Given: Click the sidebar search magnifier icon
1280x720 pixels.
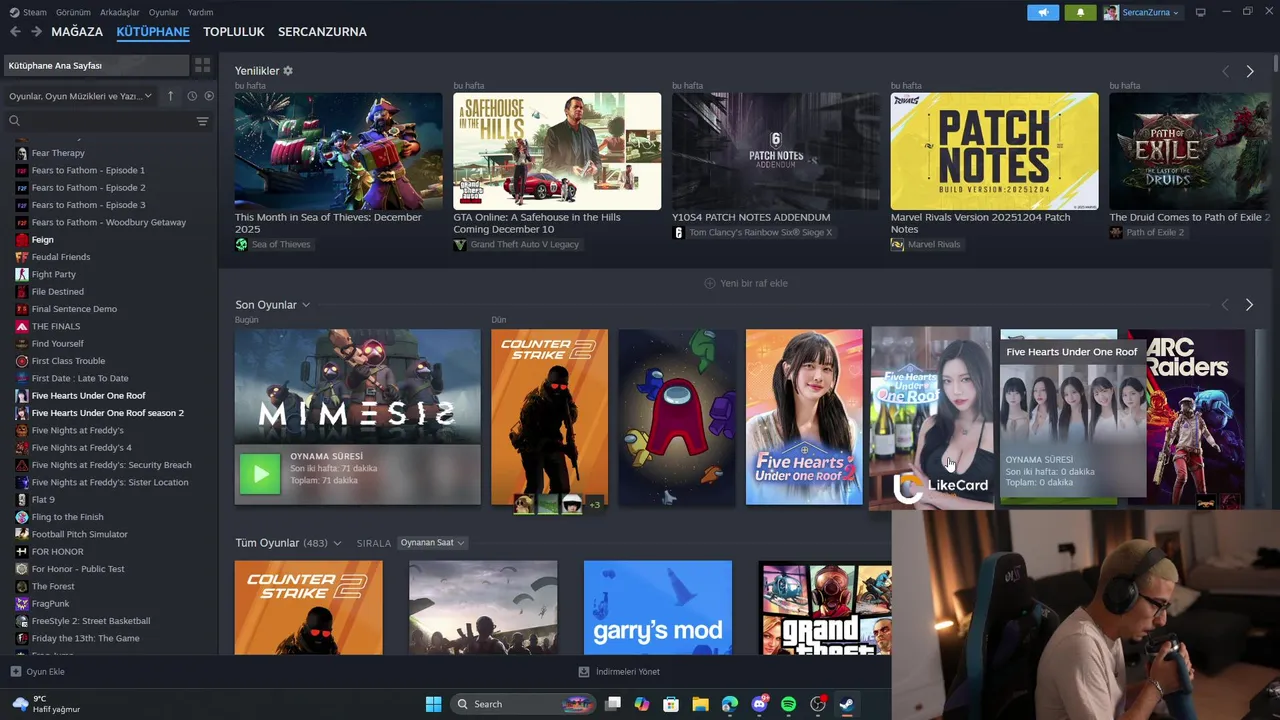Looking at the screenshot, I should click(14, 121).
